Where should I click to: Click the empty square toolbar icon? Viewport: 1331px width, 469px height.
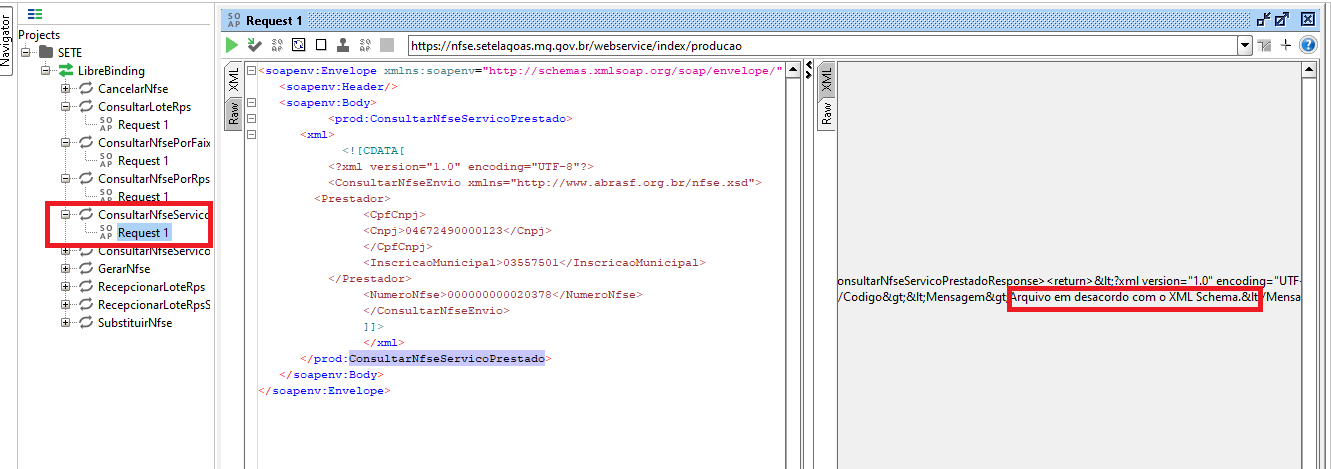click(321, 45)
